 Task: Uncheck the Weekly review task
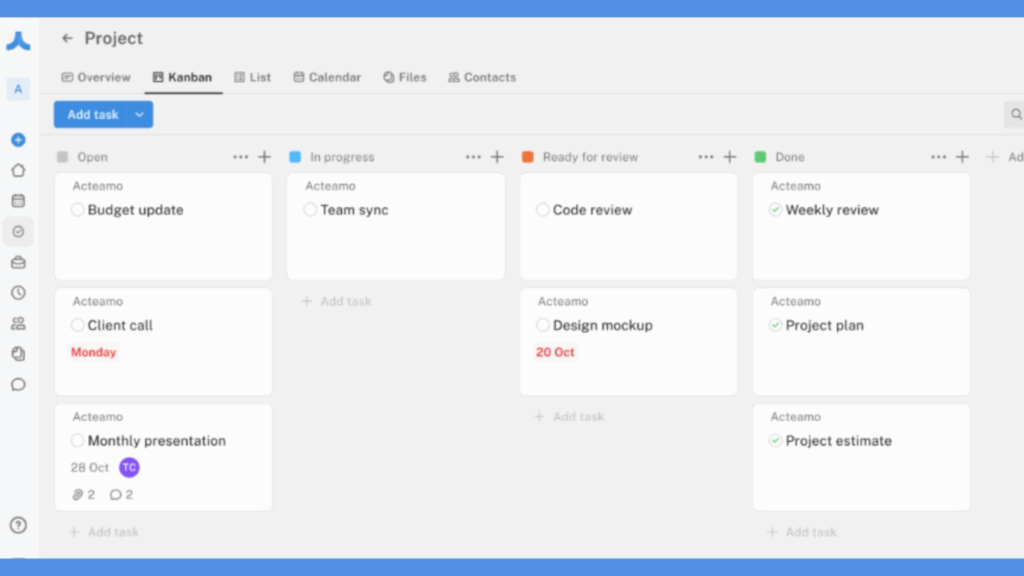[x=775, y=210]
